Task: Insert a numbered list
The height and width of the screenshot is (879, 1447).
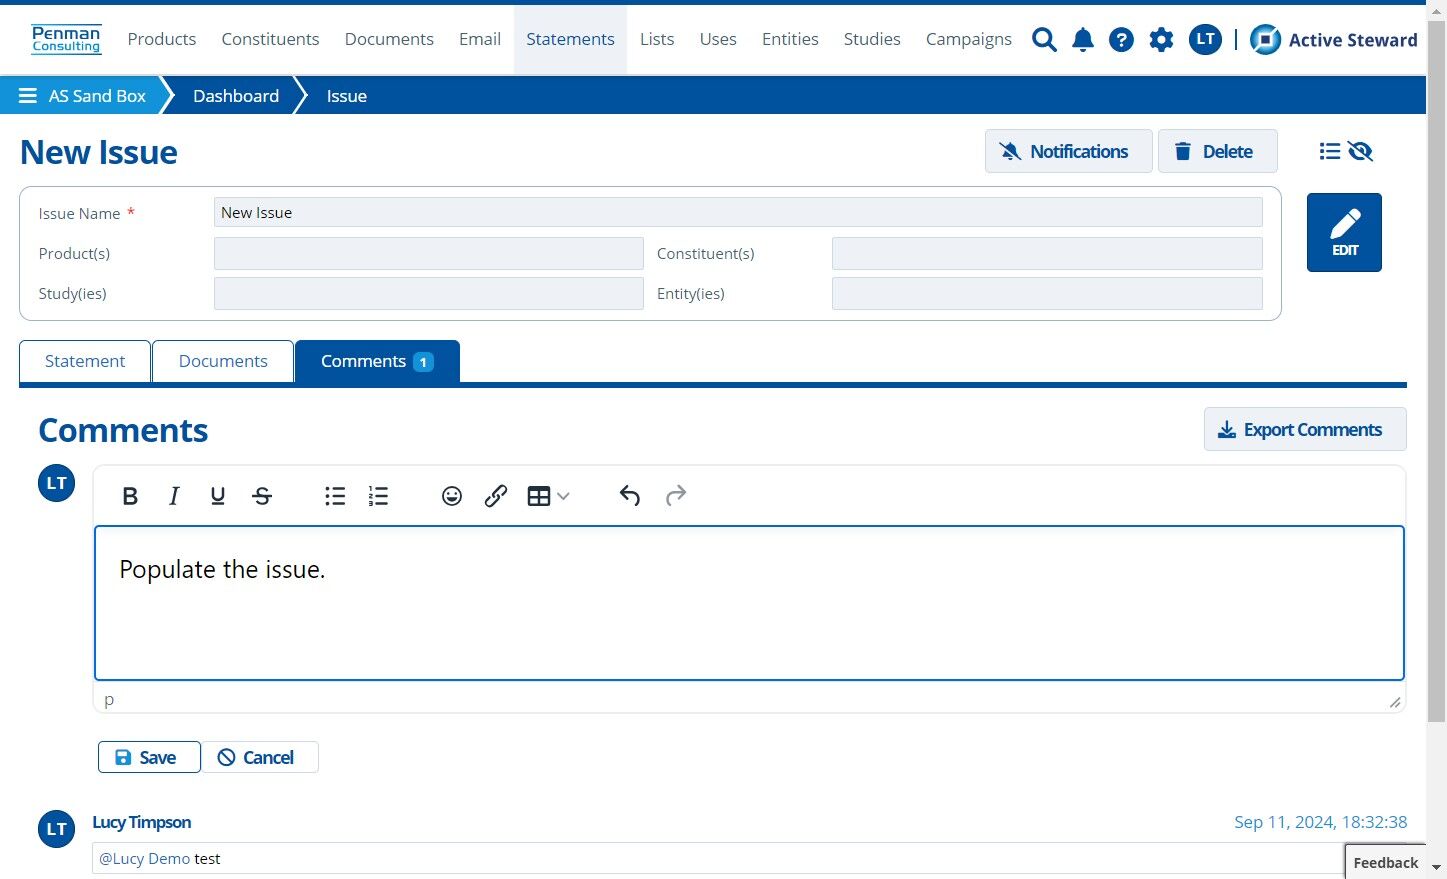Action: (378, 496)
